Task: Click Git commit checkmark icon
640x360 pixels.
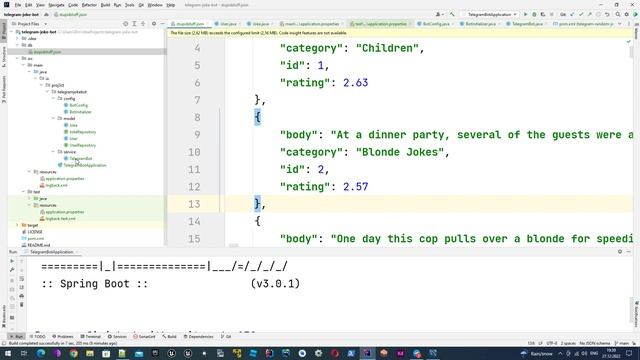Action: pos(581,15)
